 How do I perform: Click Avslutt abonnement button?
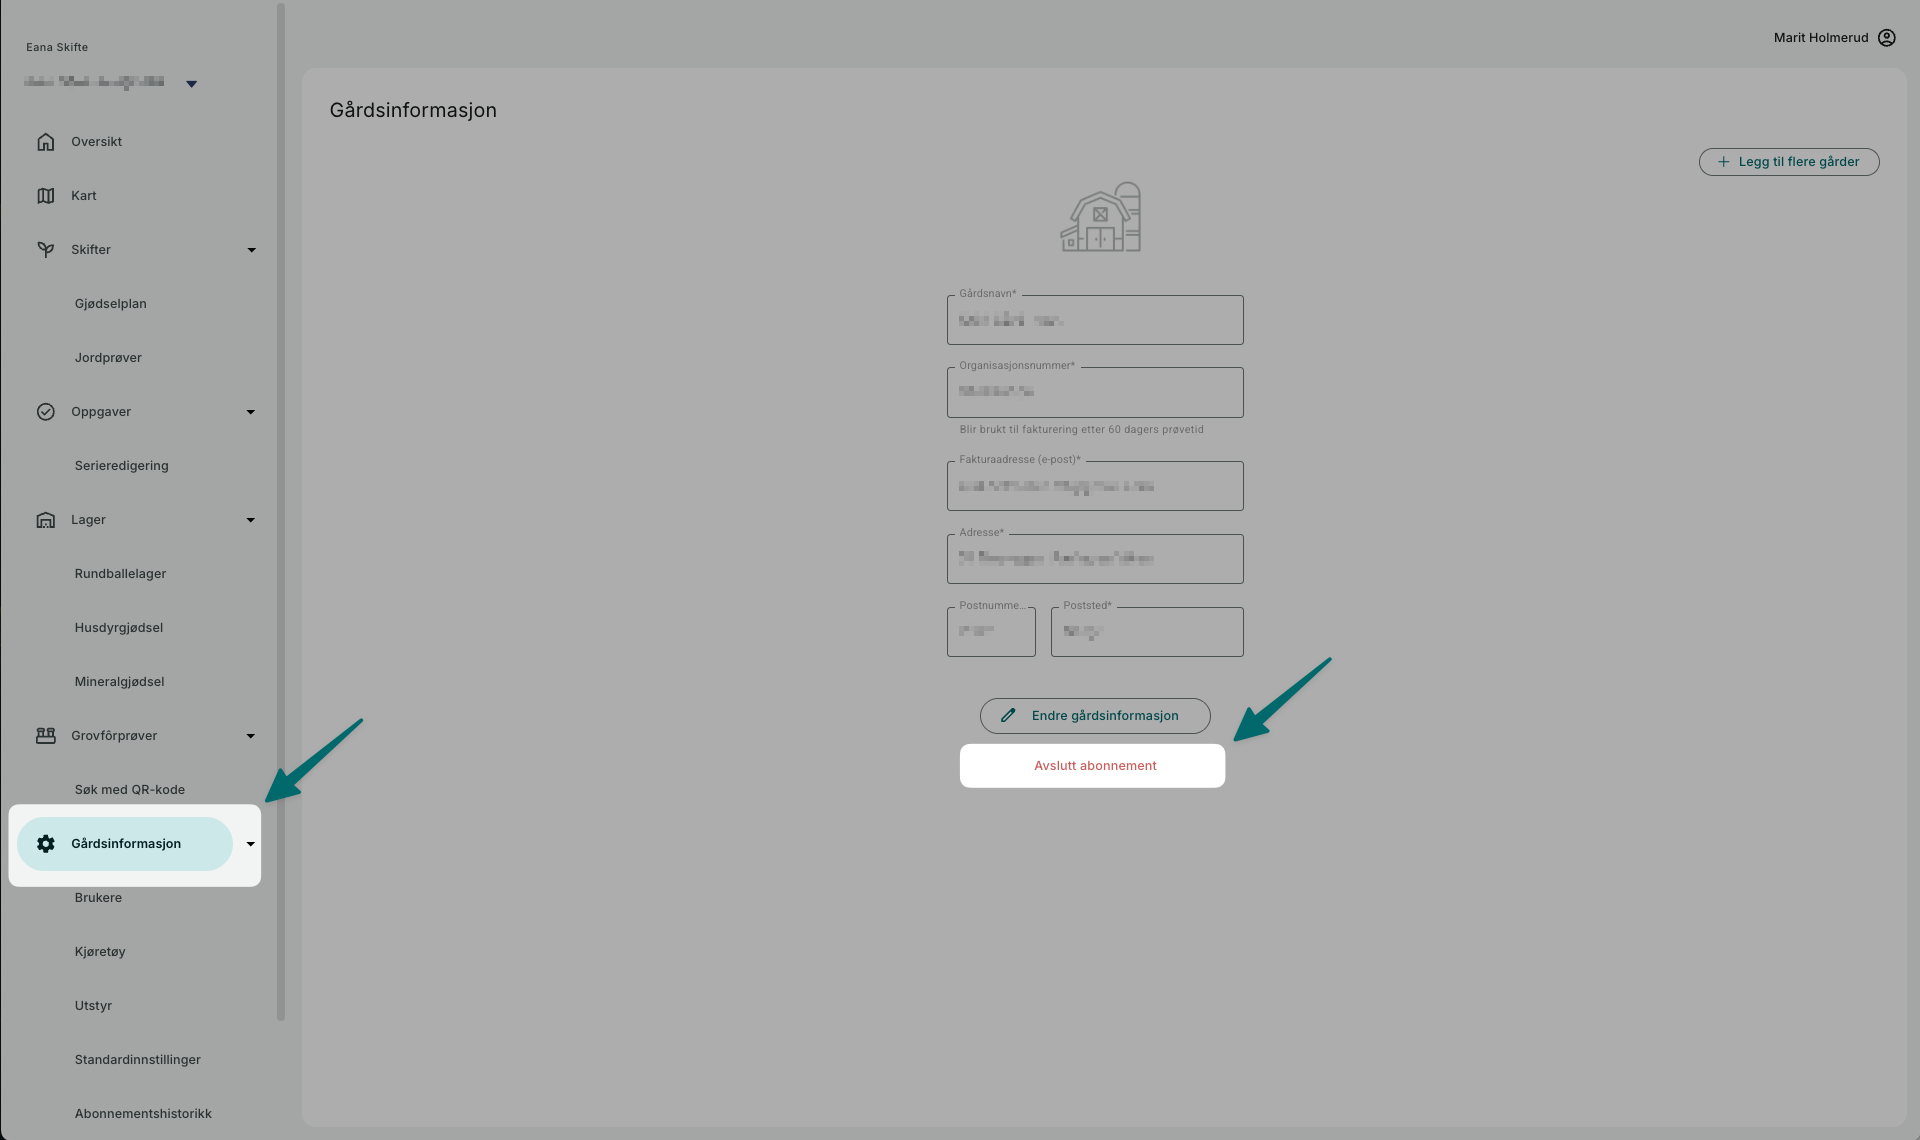click(x=1094, y=766)
